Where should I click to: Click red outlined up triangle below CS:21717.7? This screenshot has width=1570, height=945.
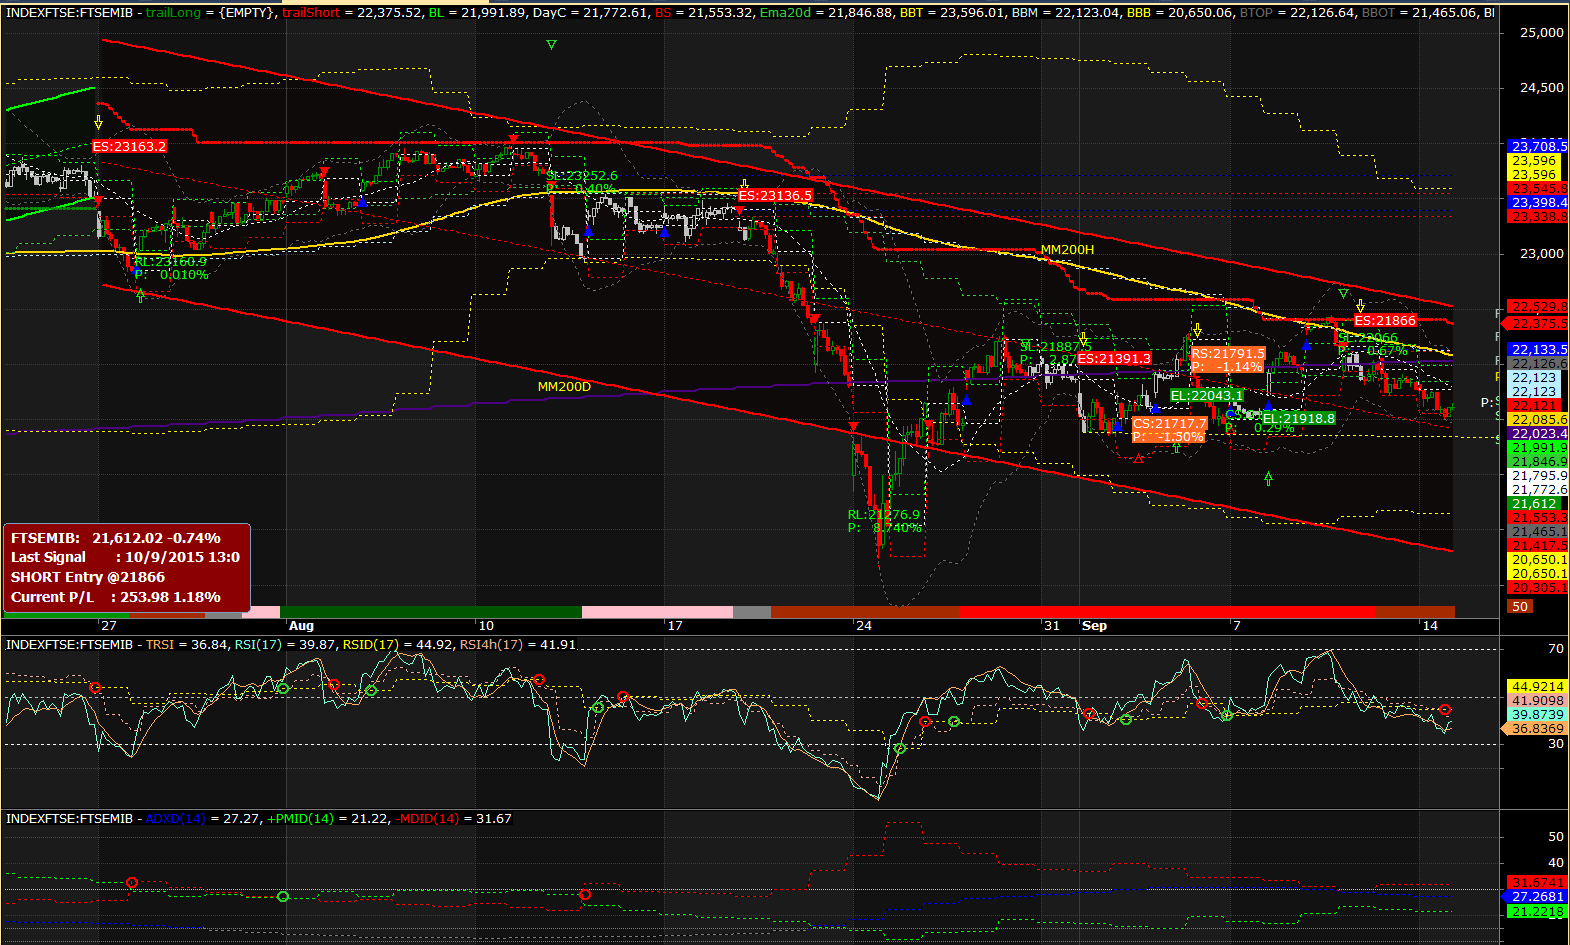click(x=1138, y=459)
